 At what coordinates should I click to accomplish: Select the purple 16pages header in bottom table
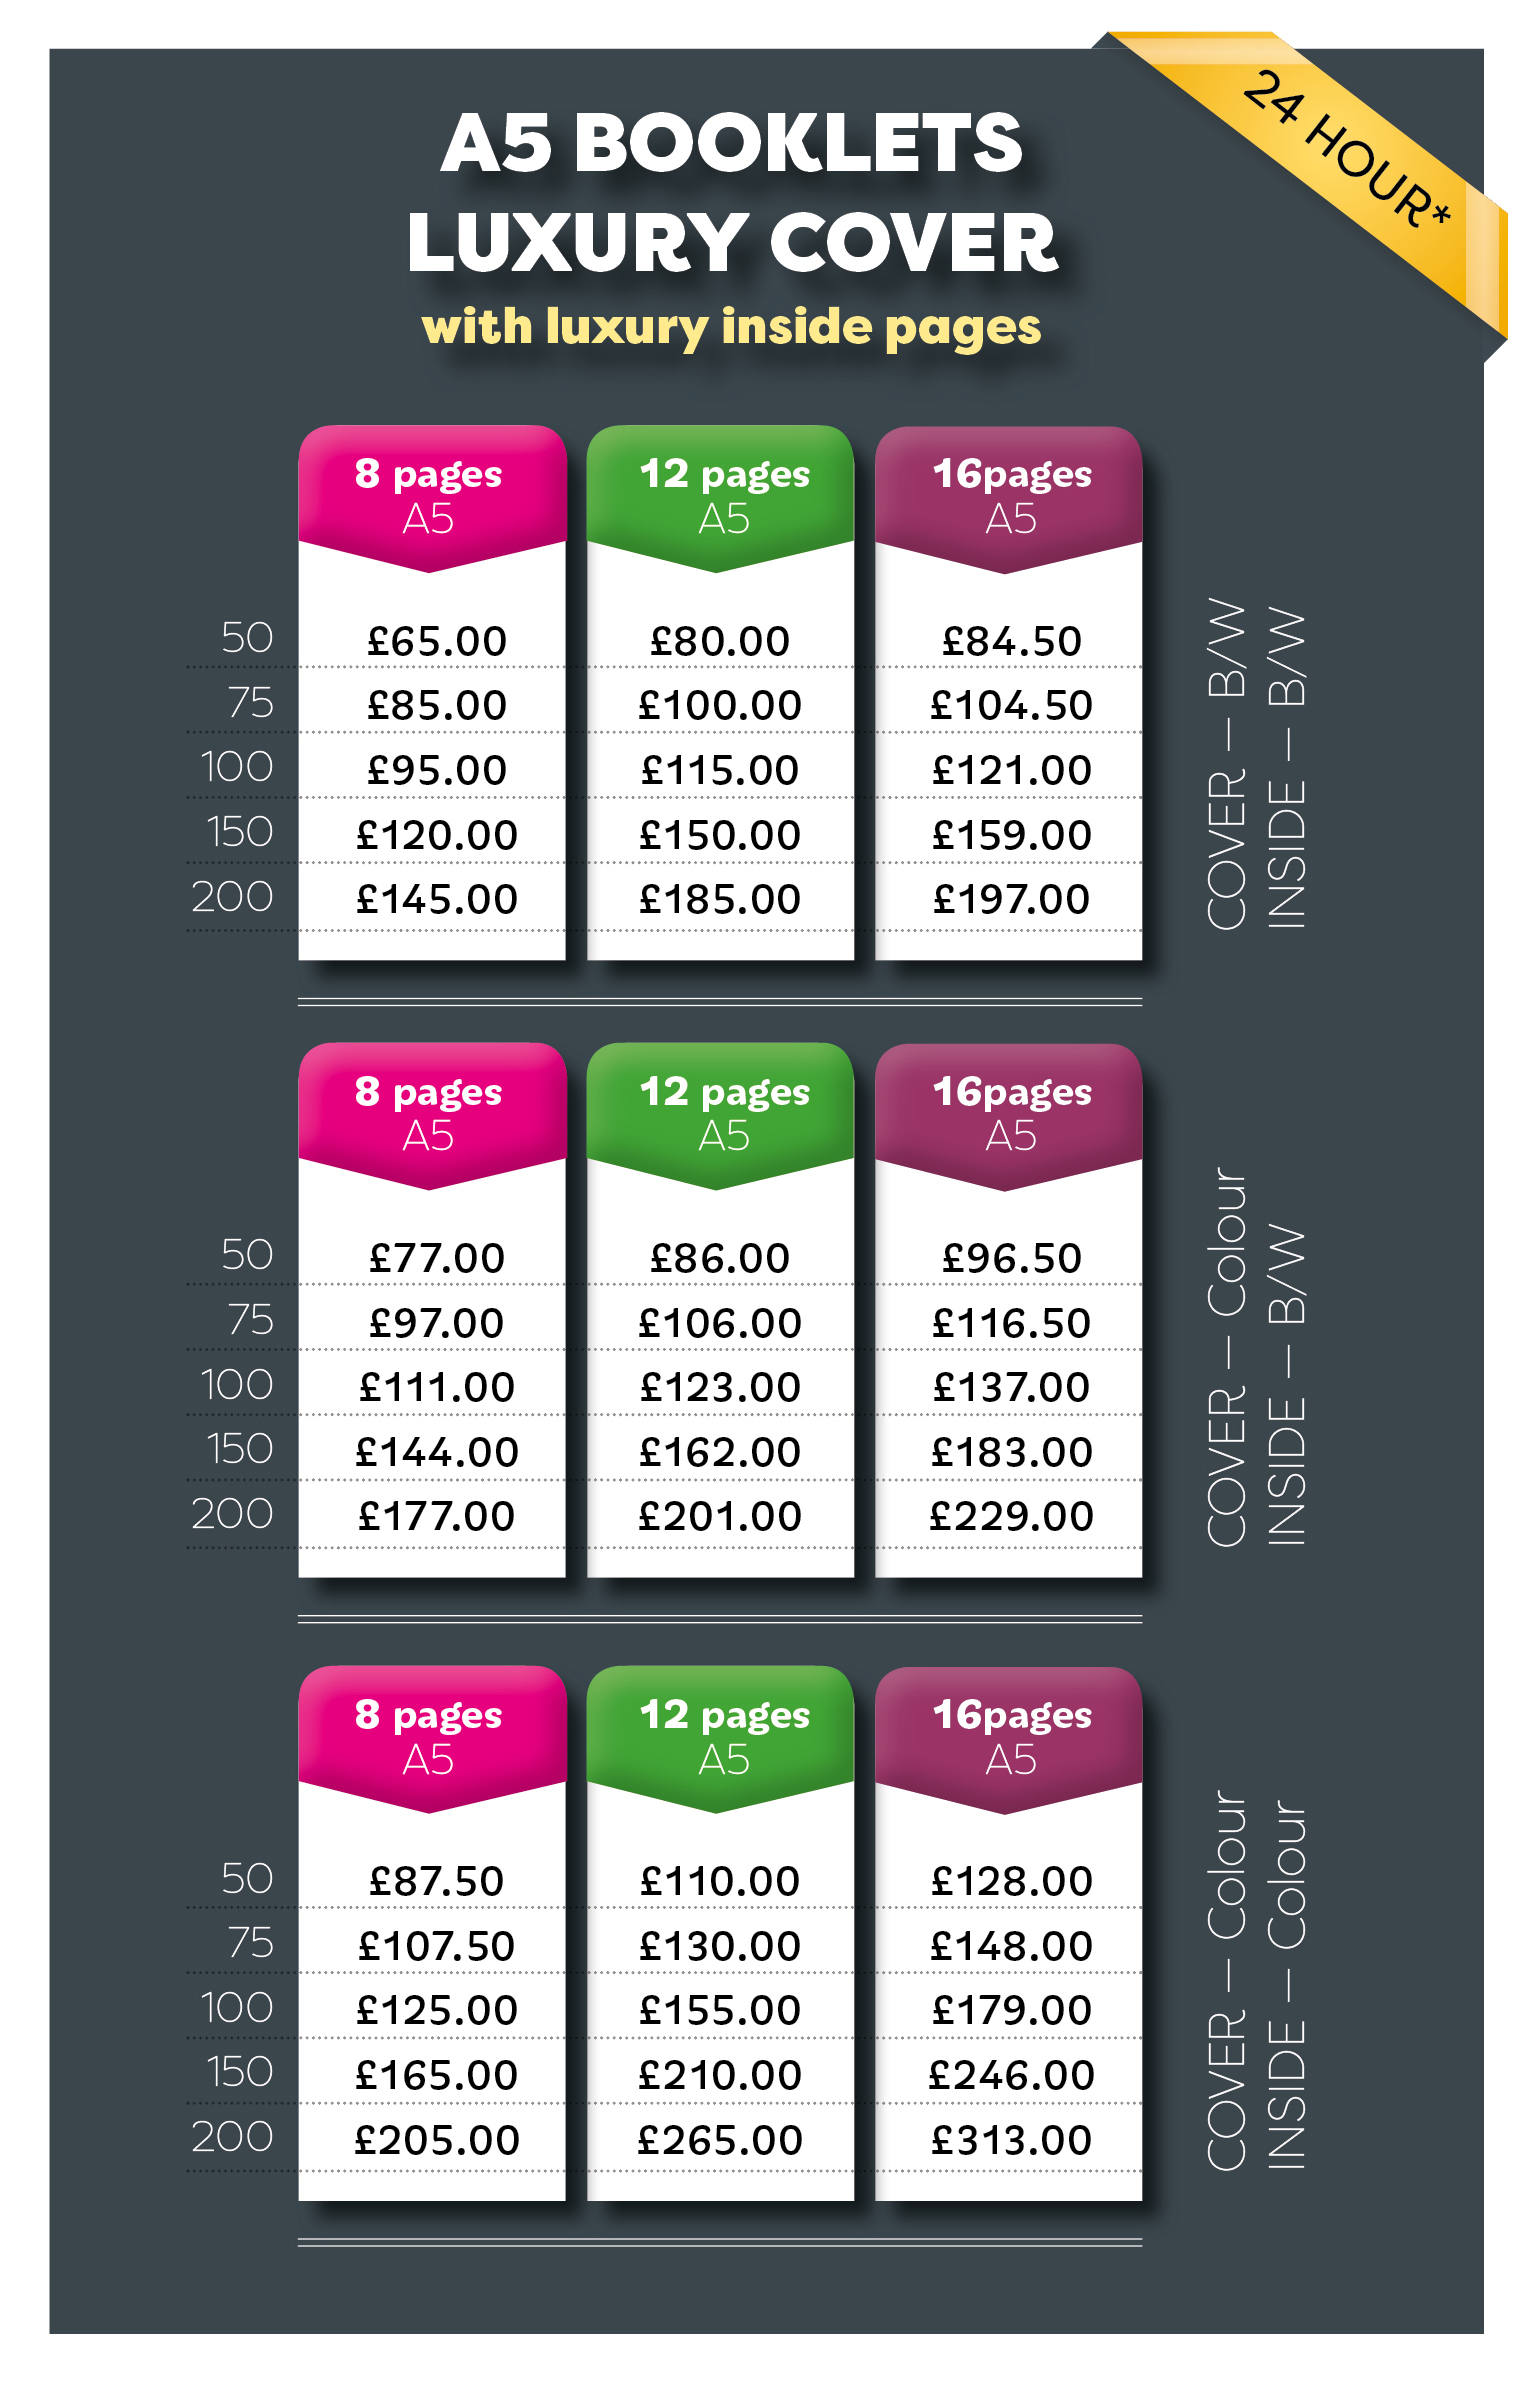click(1010, 1735)
